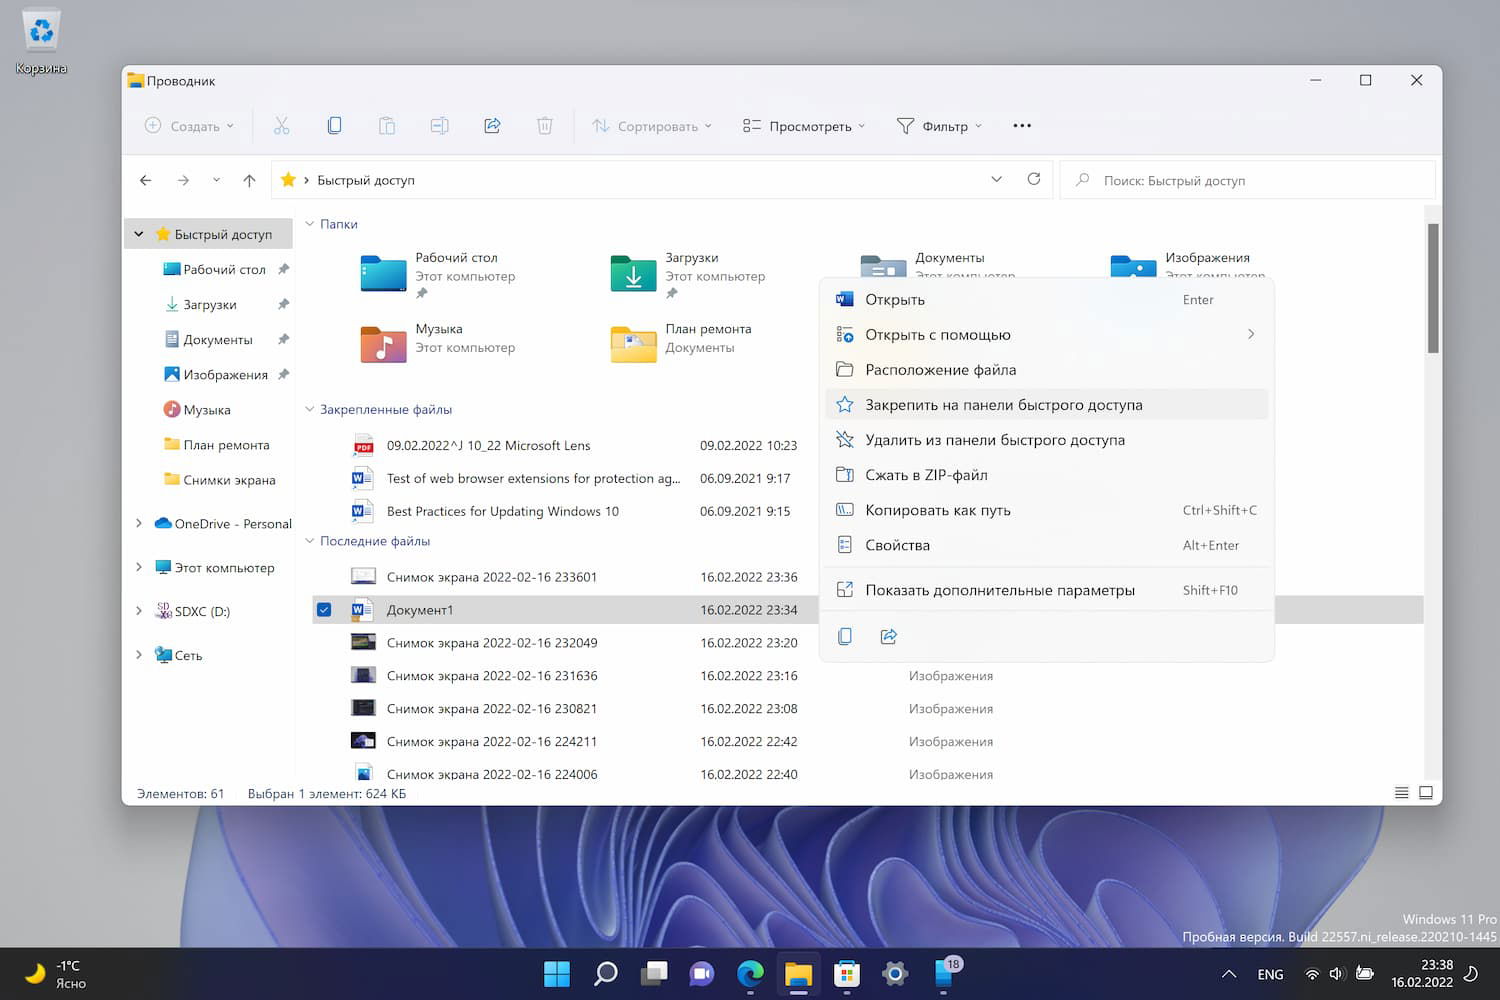Open the Просмотреть view dropdown

804,126
